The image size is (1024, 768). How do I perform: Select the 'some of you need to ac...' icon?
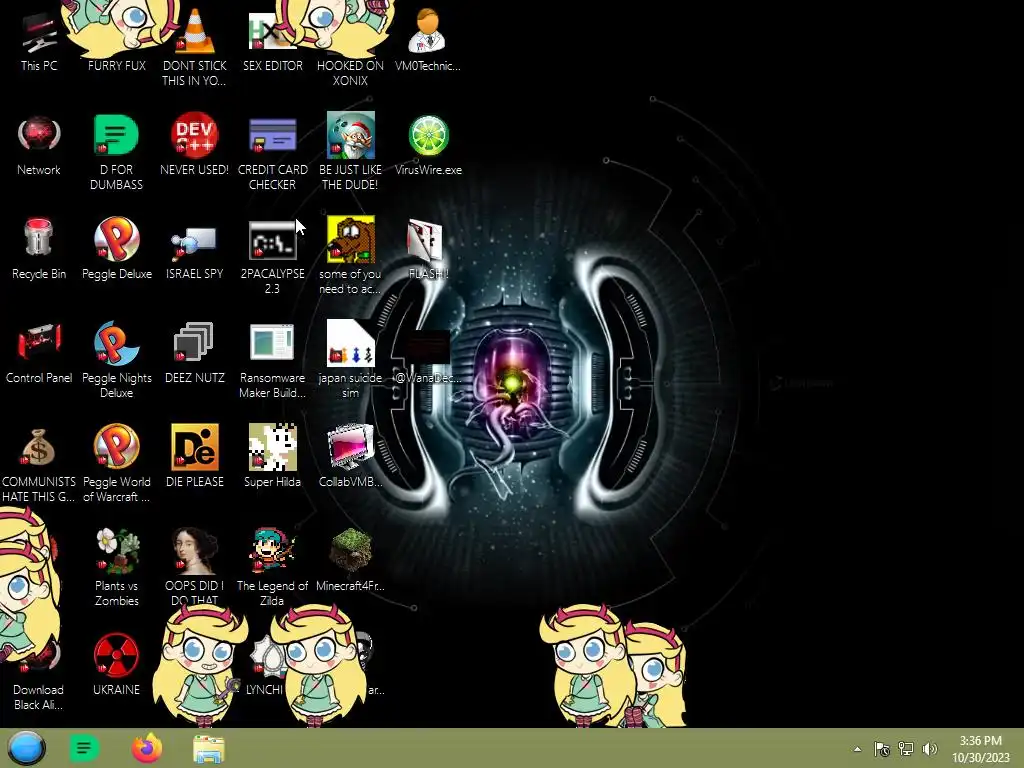click(x=351, y=239)
